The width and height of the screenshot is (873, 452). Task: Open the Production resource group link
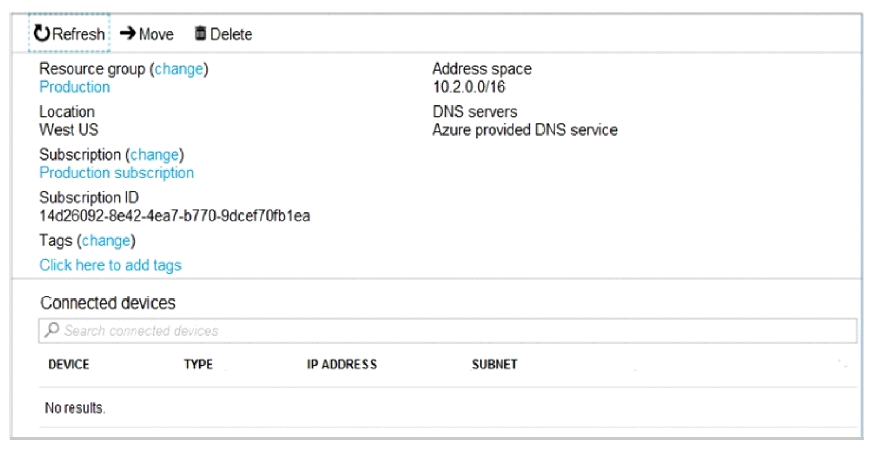pyautogui.click(x=75, y=87)
